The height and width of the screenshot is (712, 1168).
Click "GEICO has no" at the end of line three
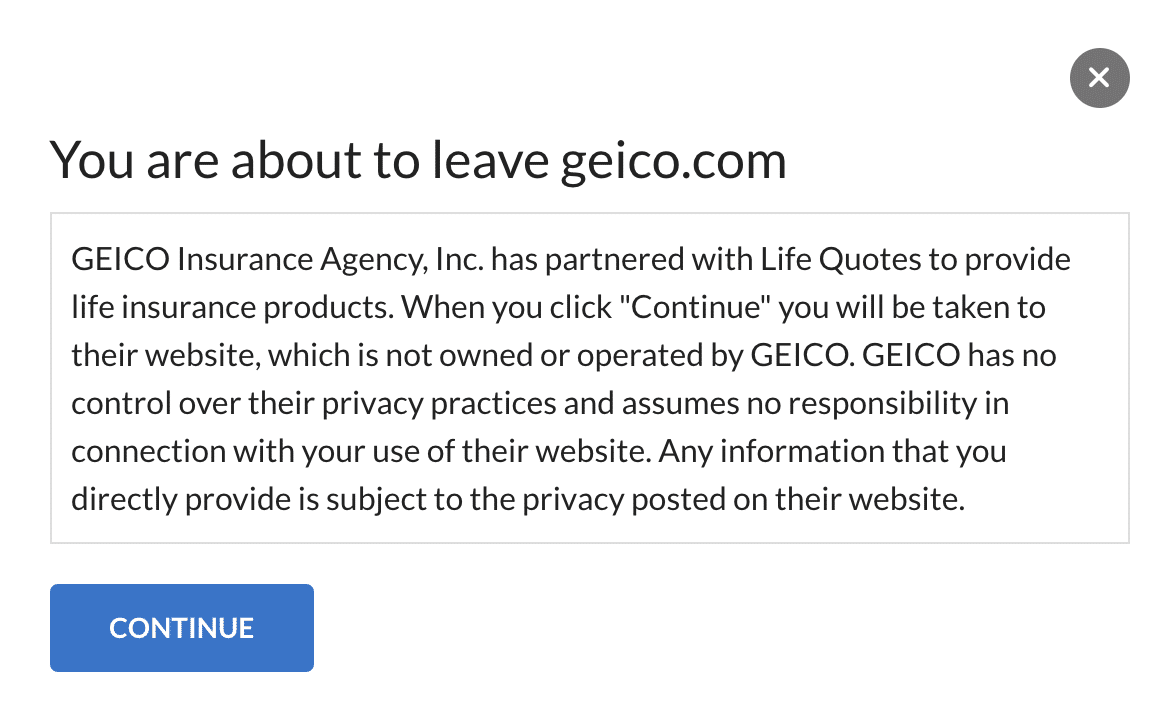[959, 355]
